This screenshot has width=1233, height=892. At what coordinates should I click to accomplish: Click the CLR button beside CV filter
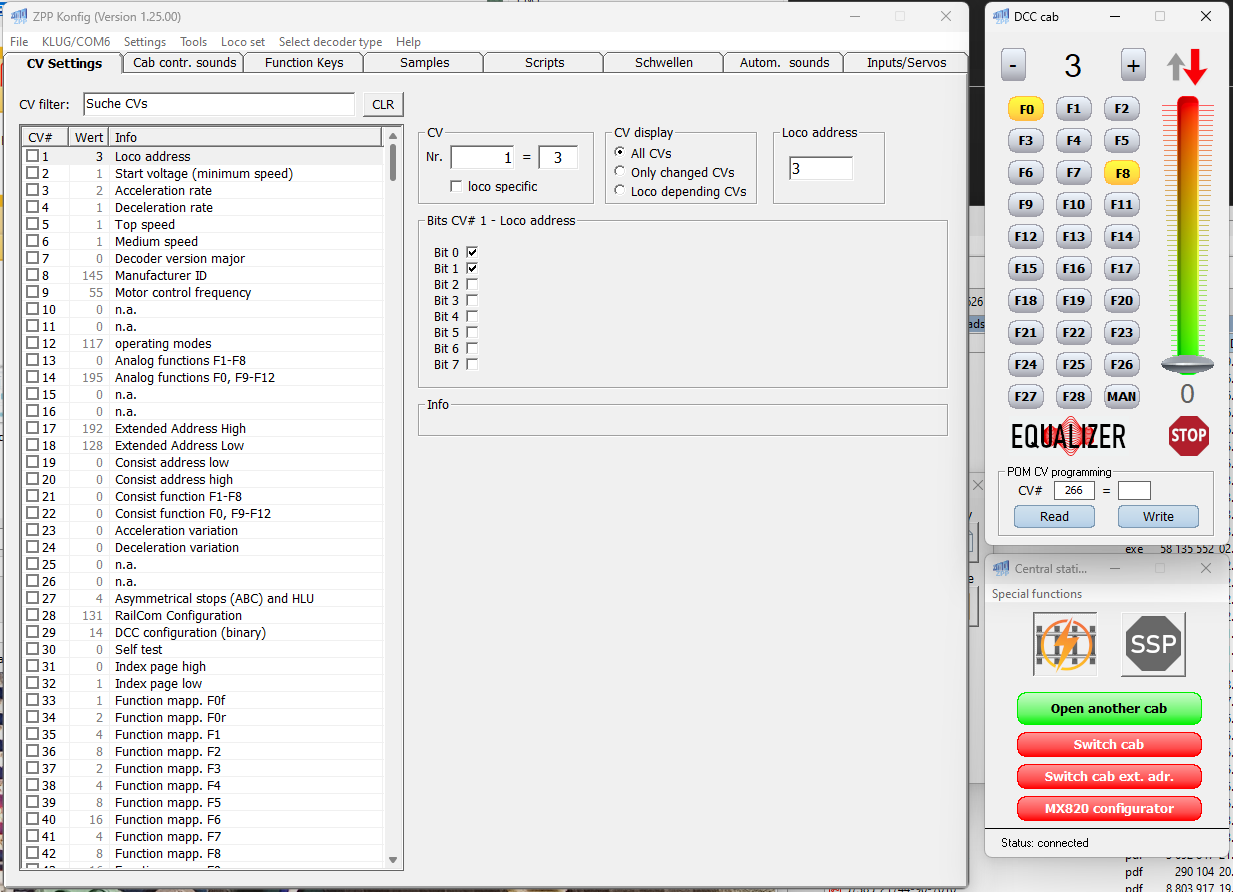383,104
